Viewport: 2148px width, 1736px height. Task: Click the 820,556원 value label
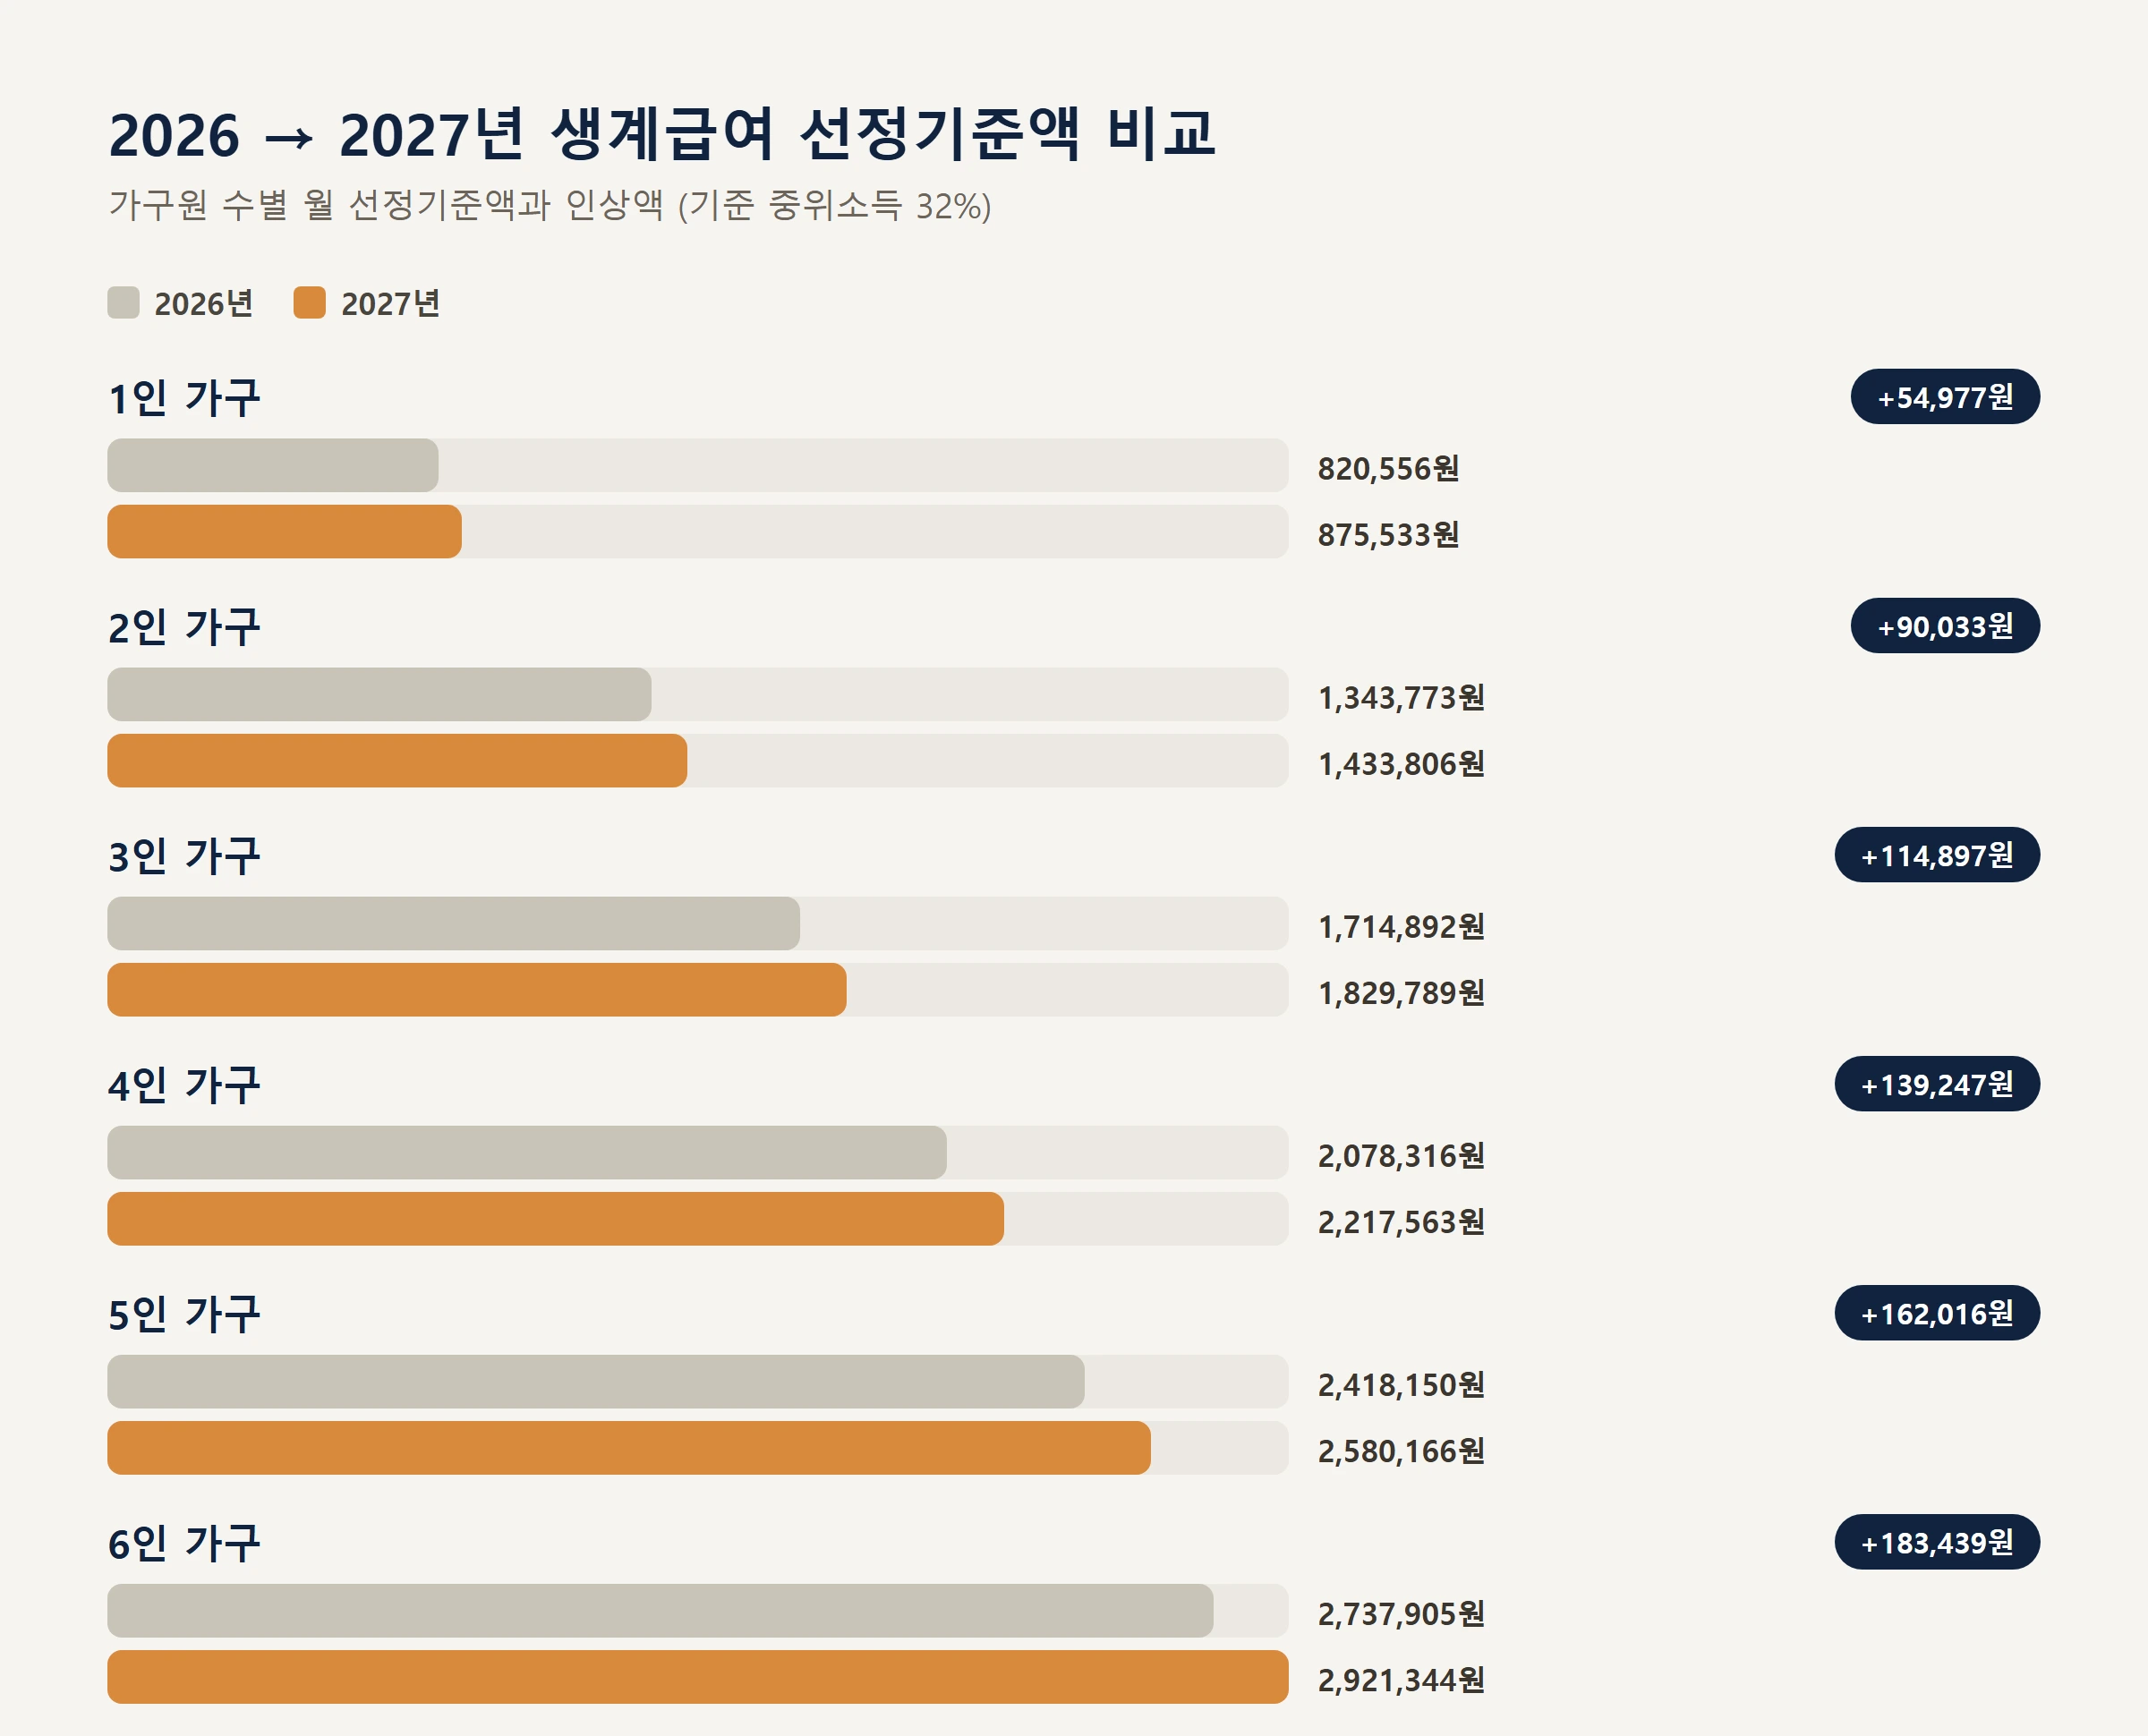pyautogui.click(x=1388, y=468)
